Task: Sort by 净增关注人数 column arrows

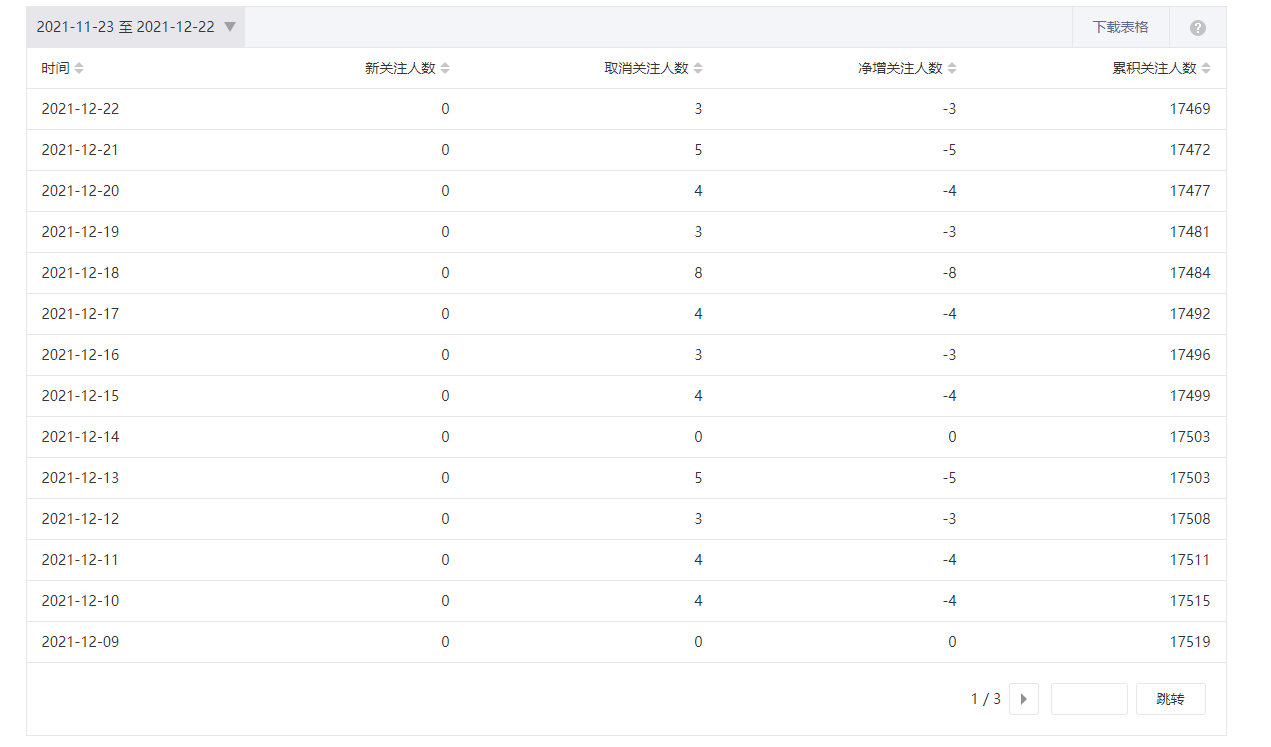Action: click(x=952, y=68)
